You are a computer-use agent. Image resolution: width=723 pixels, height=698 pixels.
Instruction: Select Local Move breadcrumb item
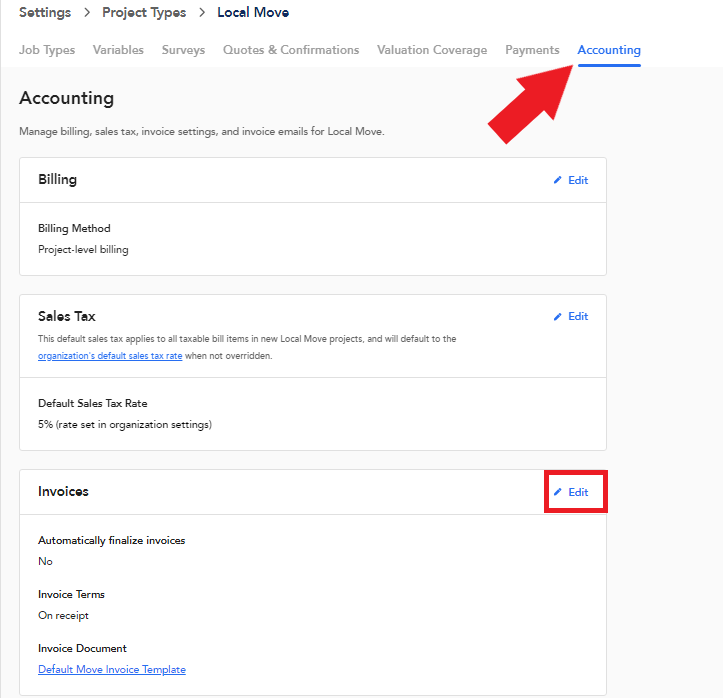(253, 12)
